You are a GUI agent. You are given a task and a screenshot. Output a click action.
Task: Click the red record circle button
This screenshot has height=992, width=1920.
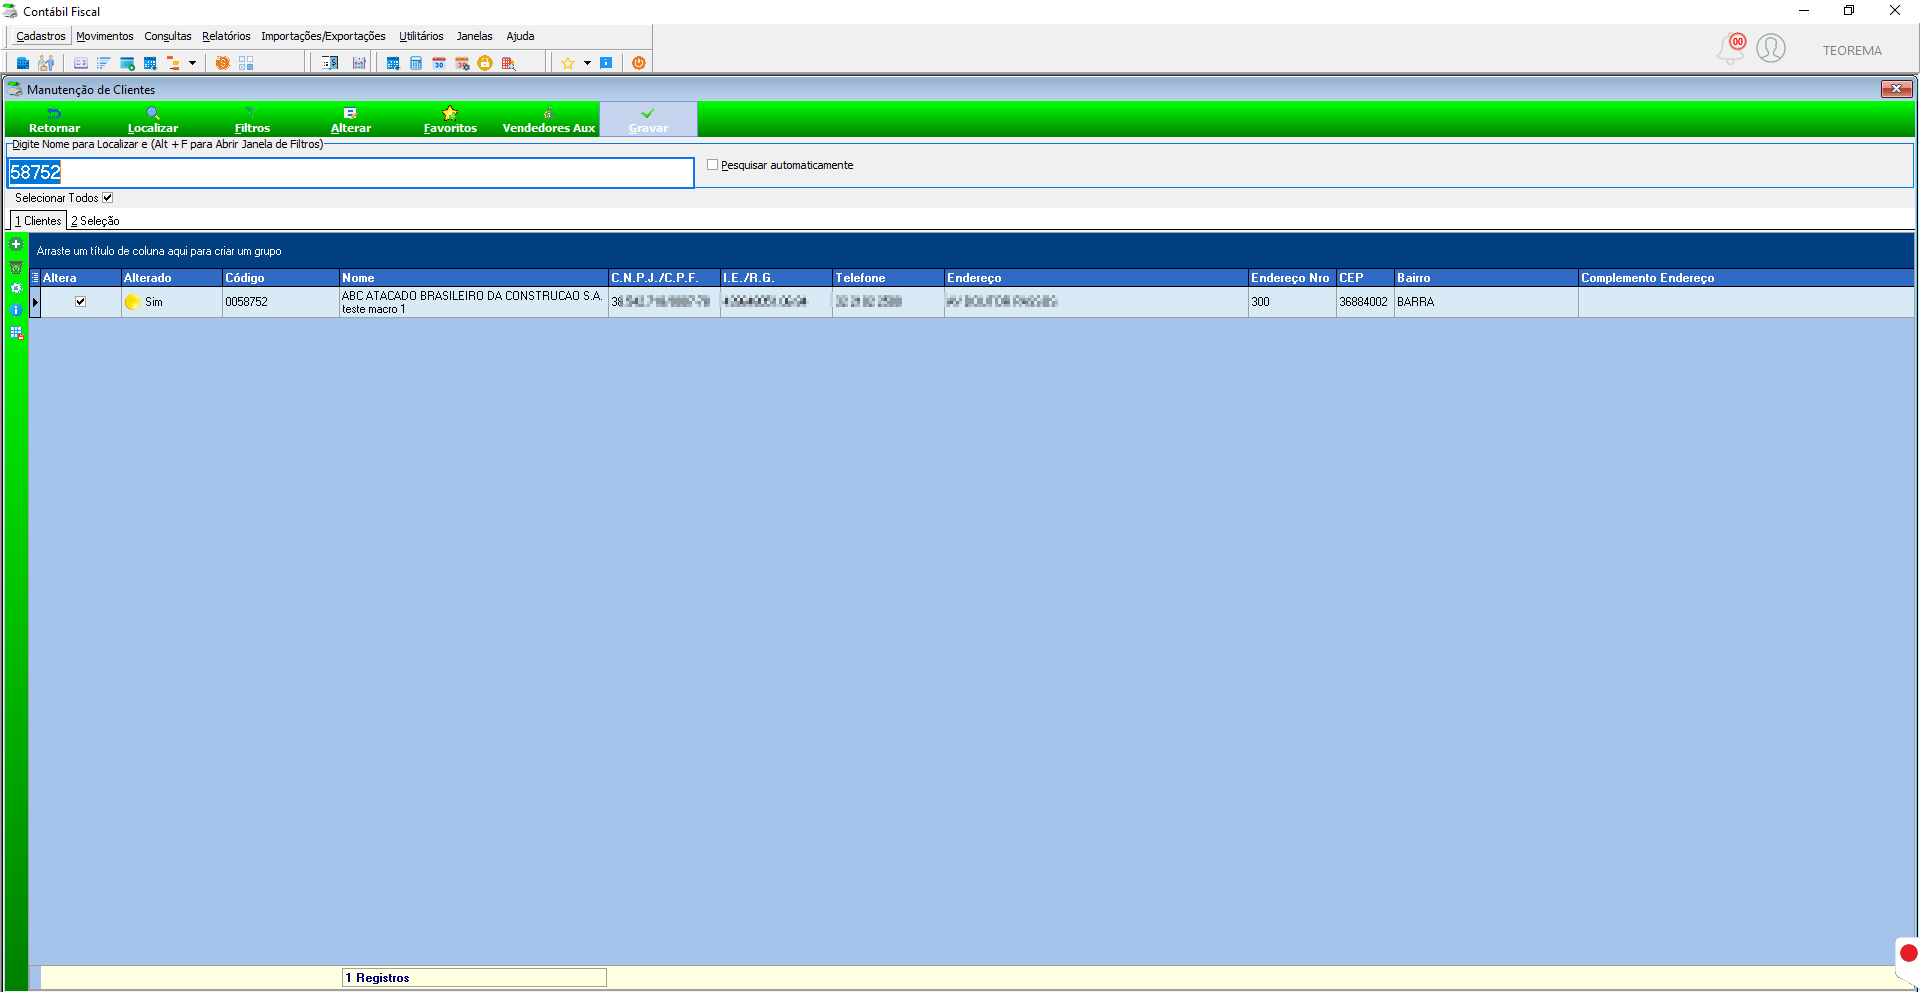(1908, 954)
